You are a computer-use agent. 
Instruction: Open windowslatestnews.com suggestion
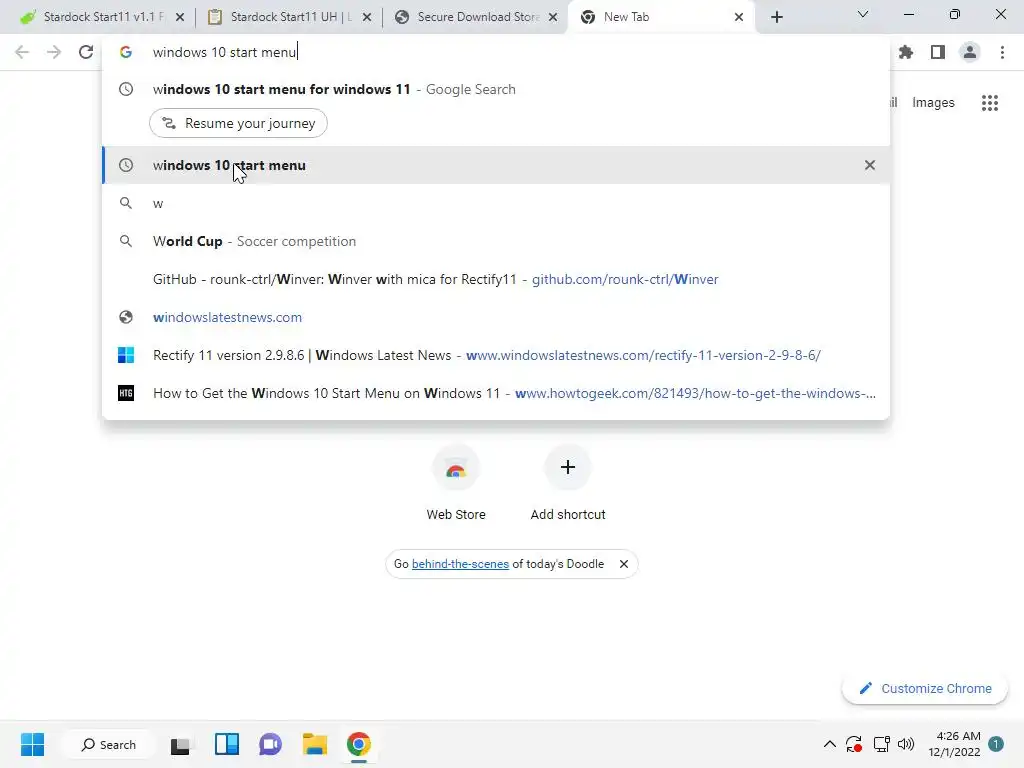(x=496, y=317)
